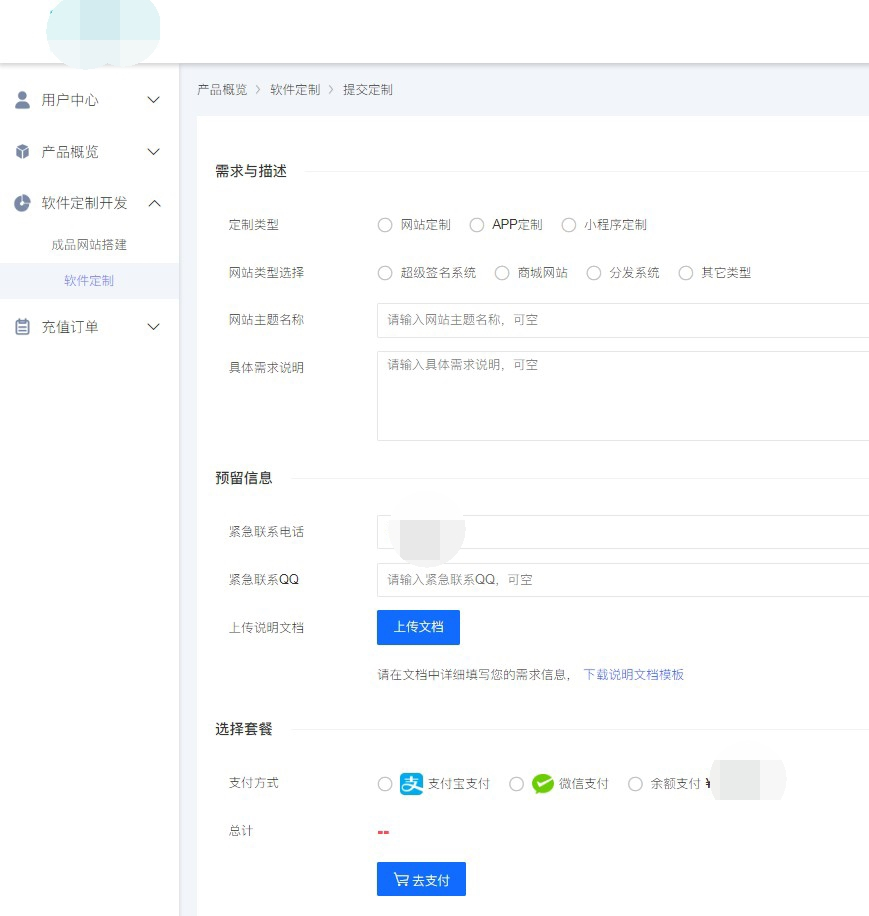This screenshot has width=869, height=916.
Task: Collapse 软件定制开发 menu chevron
Action: point(154,203)
